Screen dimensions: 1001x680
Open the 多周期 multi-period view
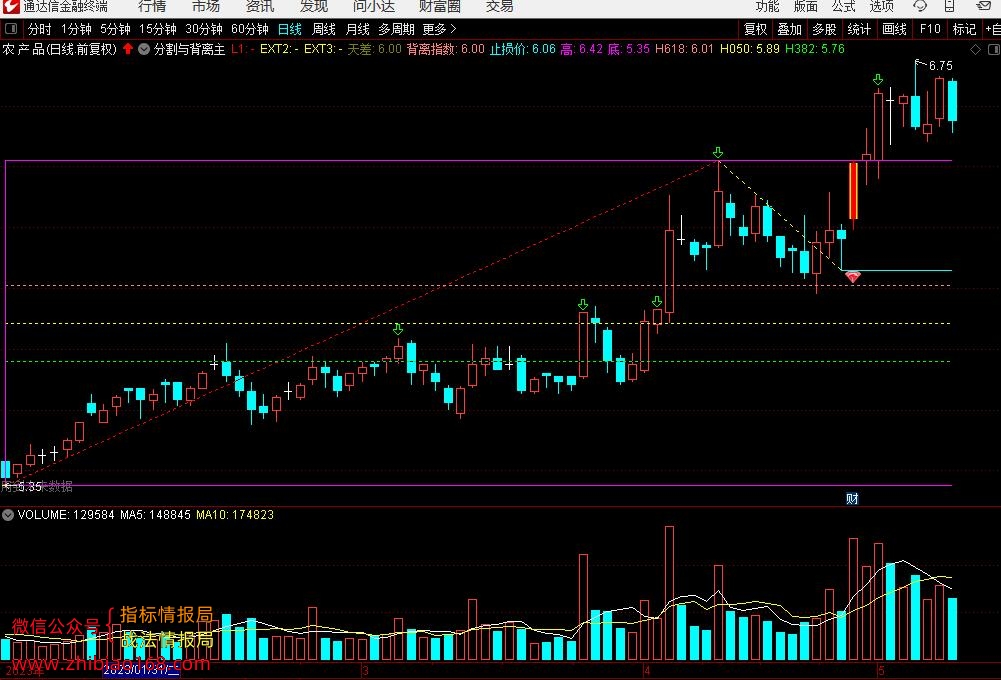[396, 29]
